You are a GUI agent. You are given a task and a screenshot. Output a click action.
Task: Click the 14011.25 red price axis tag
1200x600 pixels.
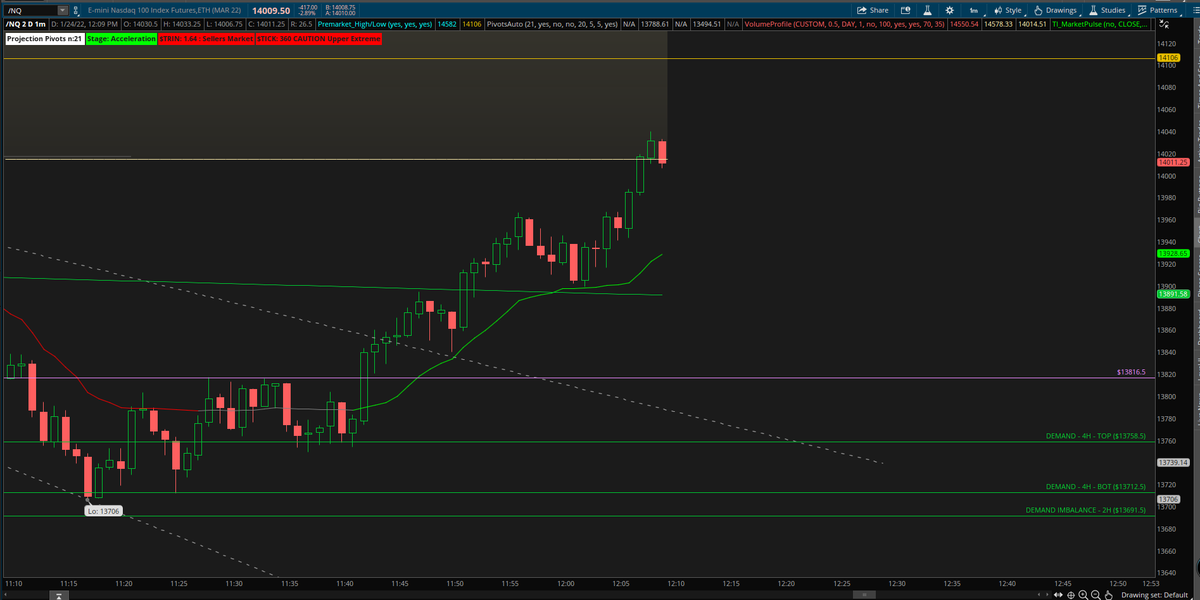tap(1172, 162)
